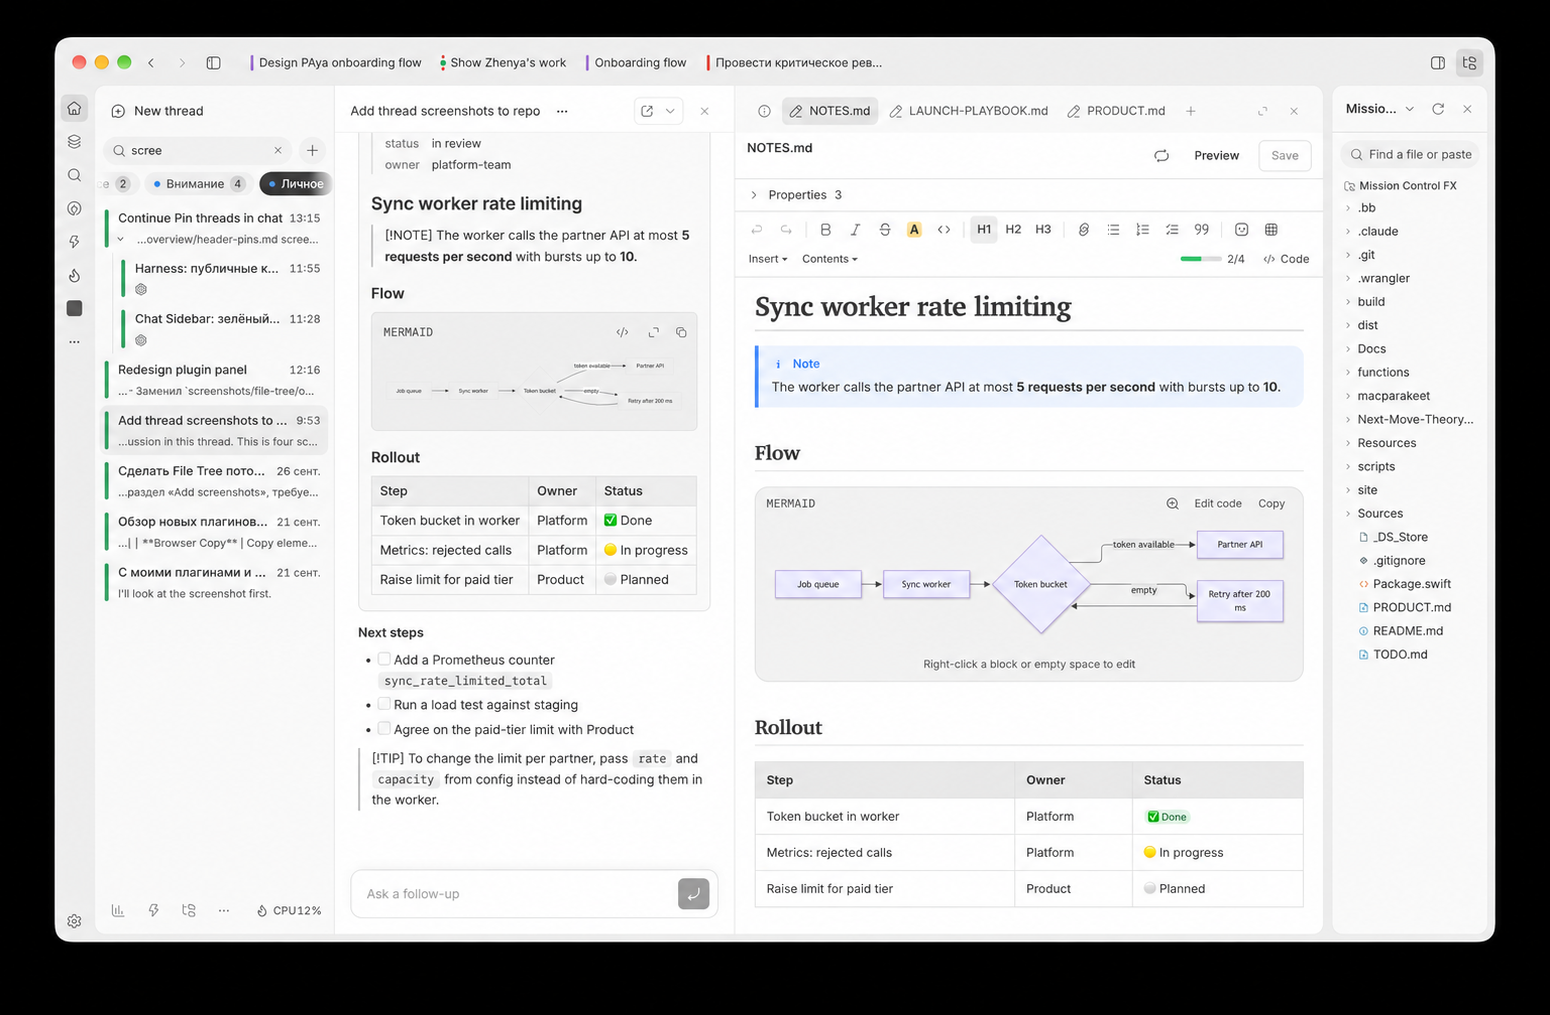Insert a numbered list

coord(1142,229)
